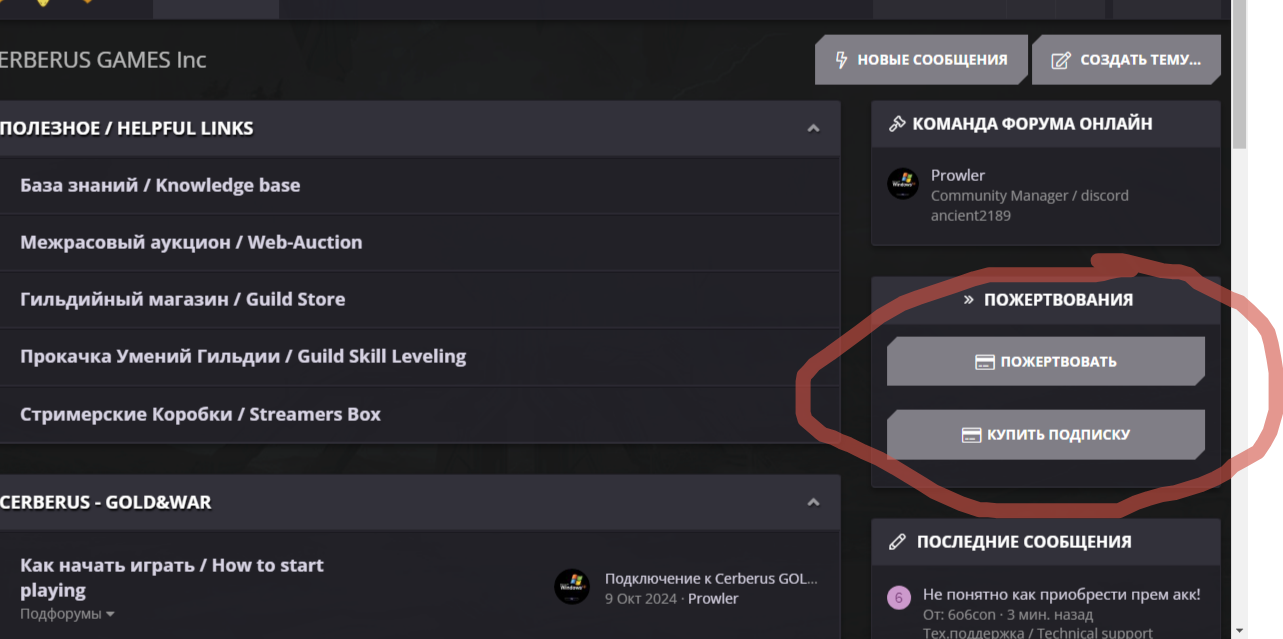Open the thread Не понятно как приобрести прем акк

[1061, 595]
